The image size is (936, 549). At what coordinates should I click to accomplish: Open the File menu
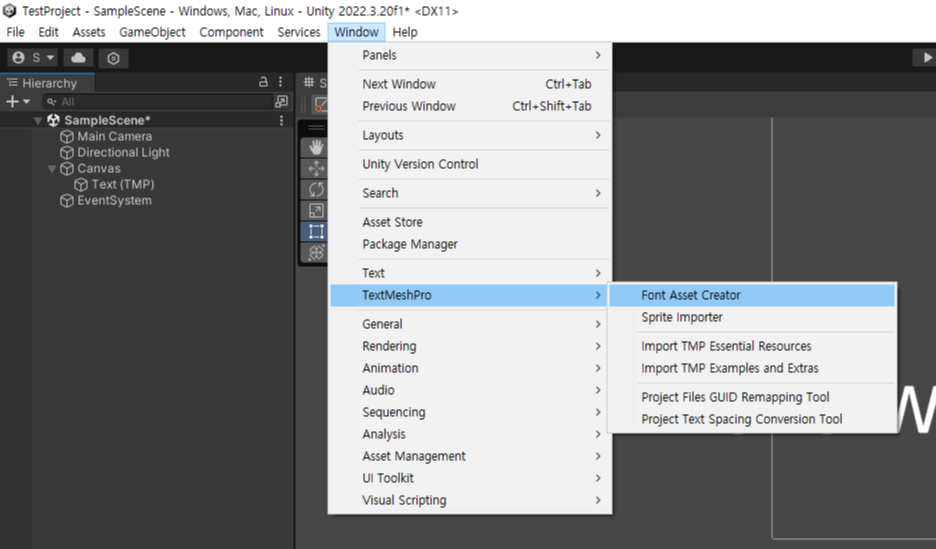[x=16, y=32]
